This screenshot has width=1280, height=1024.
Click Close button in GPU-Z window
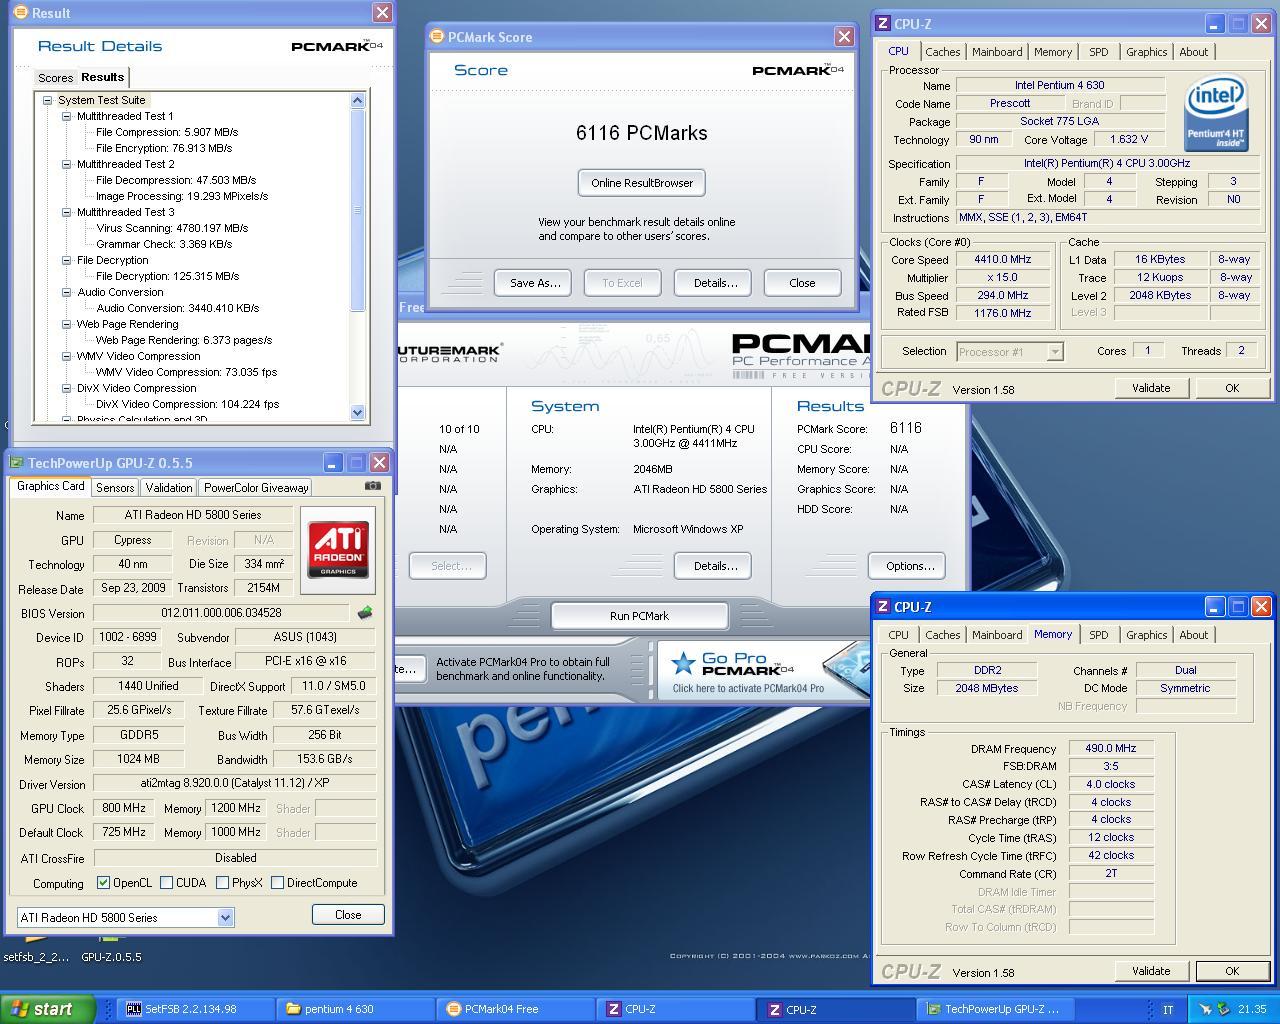(x=347, y=915)
